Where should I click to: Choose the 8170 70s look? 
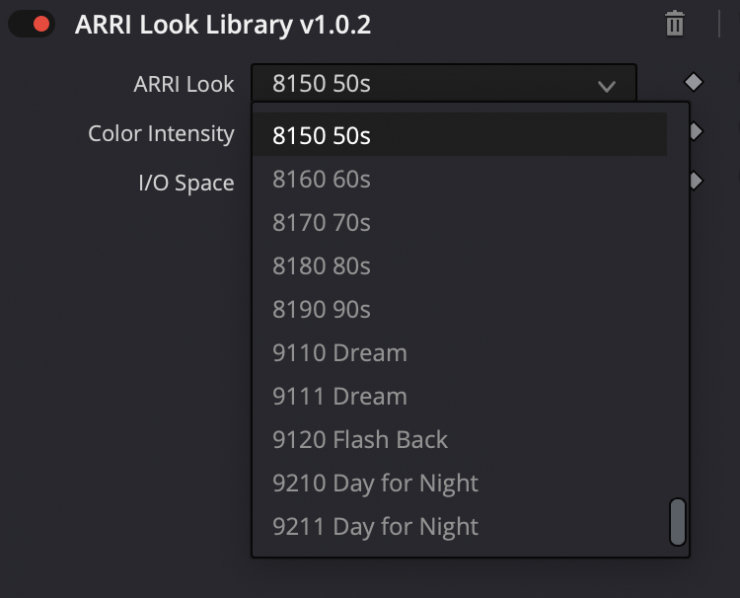tap(460, 222)
